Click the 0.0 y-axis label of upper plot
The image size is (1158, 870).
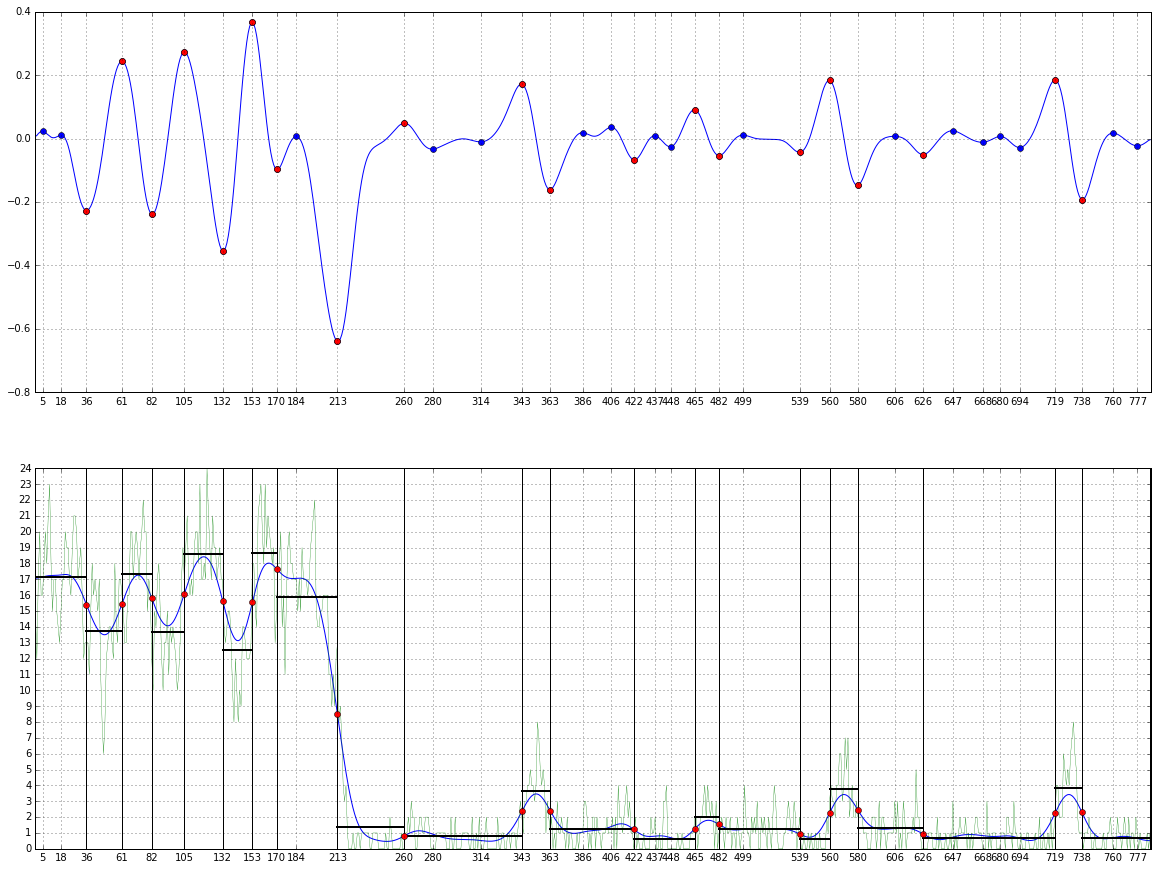point(23,139)
